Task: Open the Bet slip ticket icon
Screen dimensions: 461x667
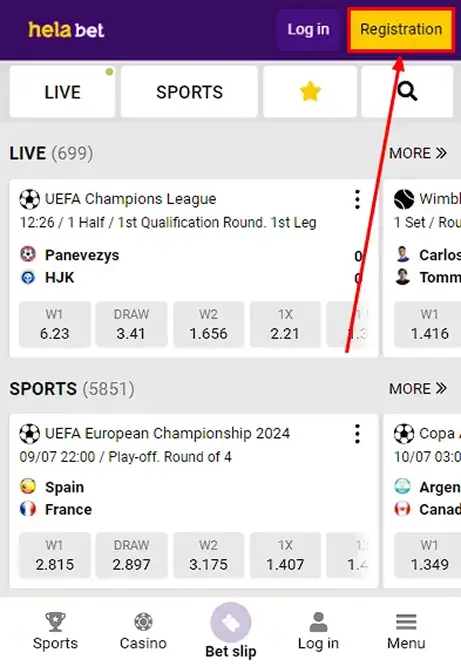Action: (231, 622)
